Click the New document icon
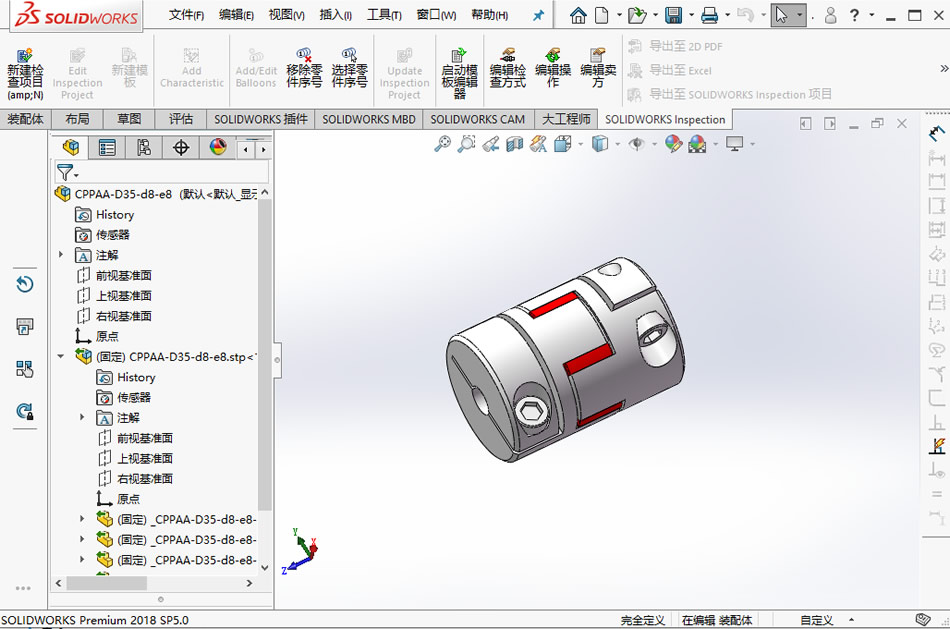This screenshot has height=629, width=950. (602, 15)
